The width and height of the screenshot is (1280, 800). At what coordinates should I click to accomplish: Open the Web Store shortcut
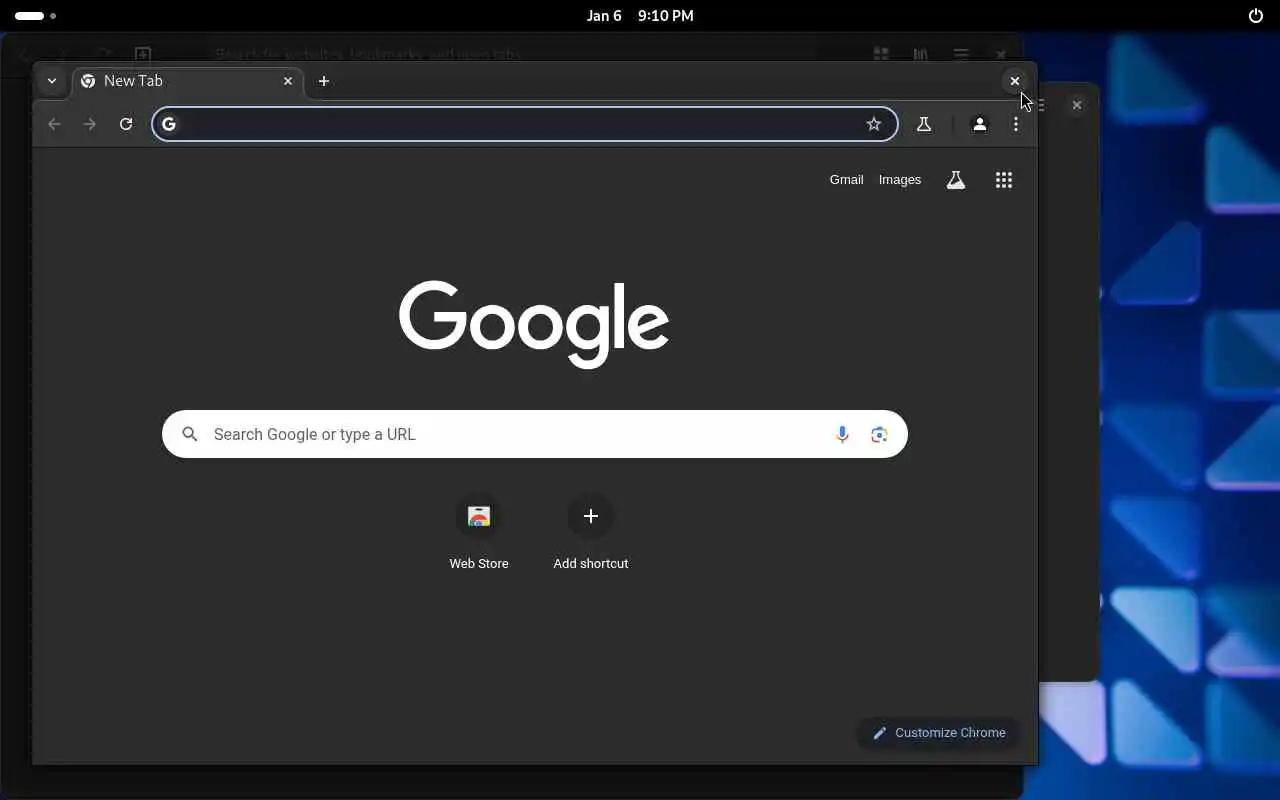click(x=479, y=535)
